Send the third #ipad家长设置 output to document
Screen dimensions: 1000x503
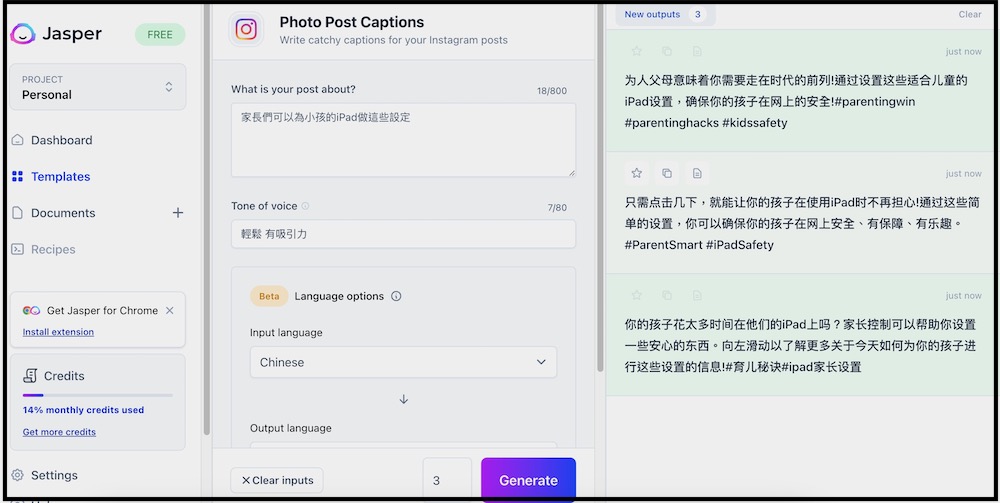click(x=697, y=295)
